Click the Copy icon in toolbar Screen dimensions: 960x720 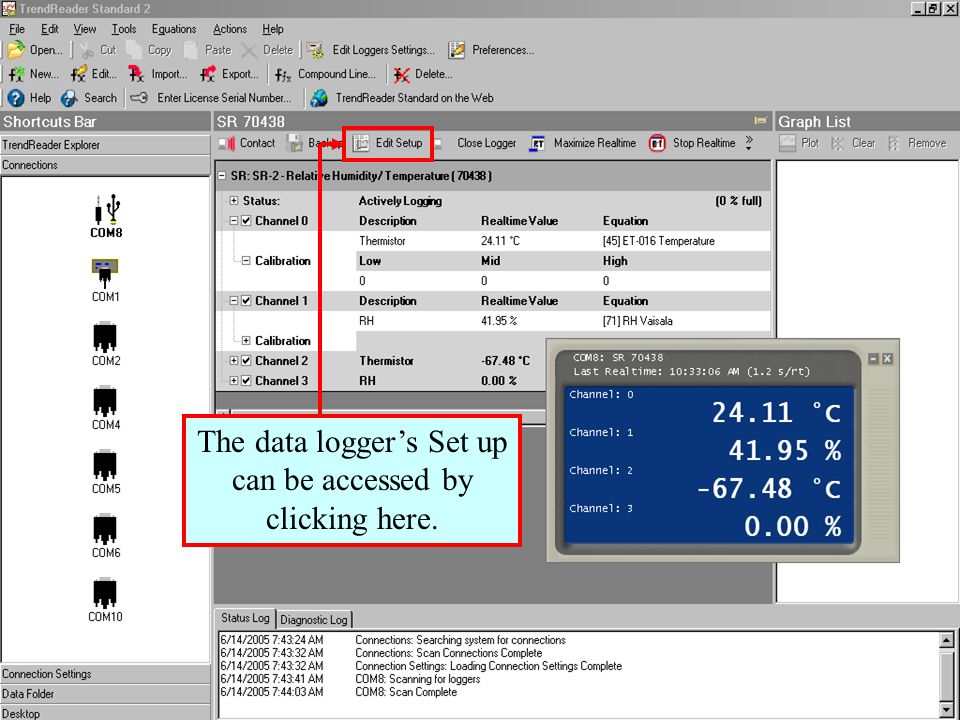[134, 50]
